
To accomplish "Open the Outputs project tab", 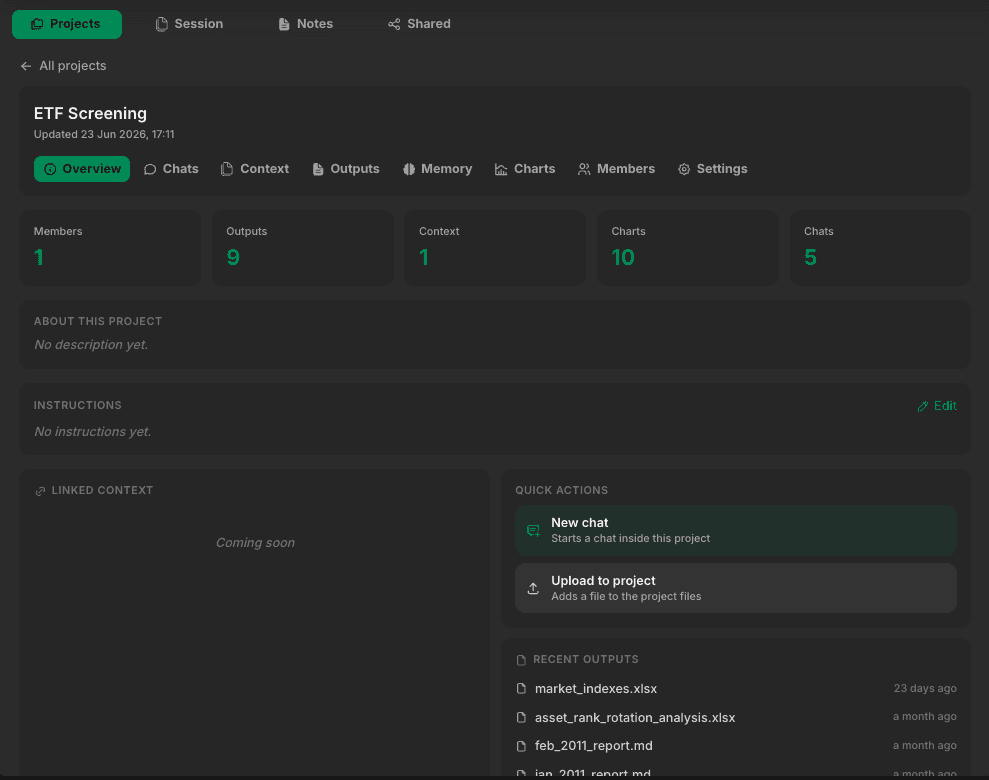I will click(x=346, y=169).
